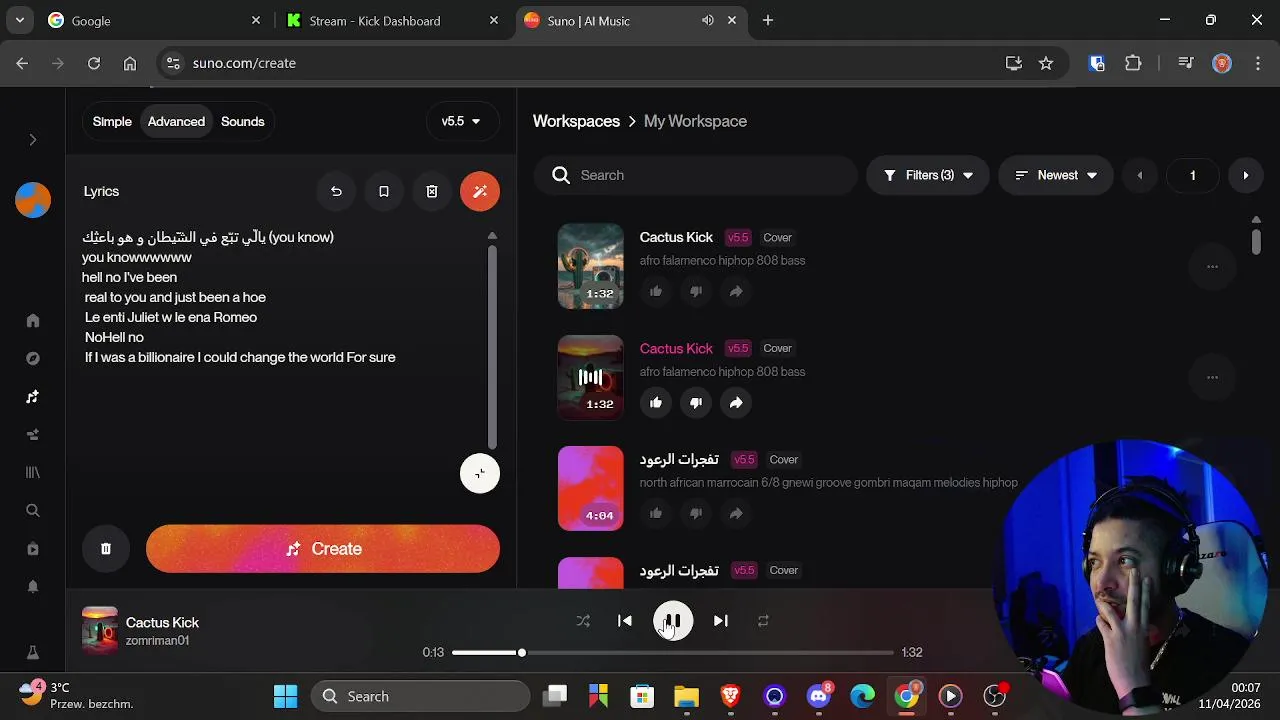Expand the Suno sidebar with the arrow
This screenshot has width=1280, height=720.
tap(32, 140)
